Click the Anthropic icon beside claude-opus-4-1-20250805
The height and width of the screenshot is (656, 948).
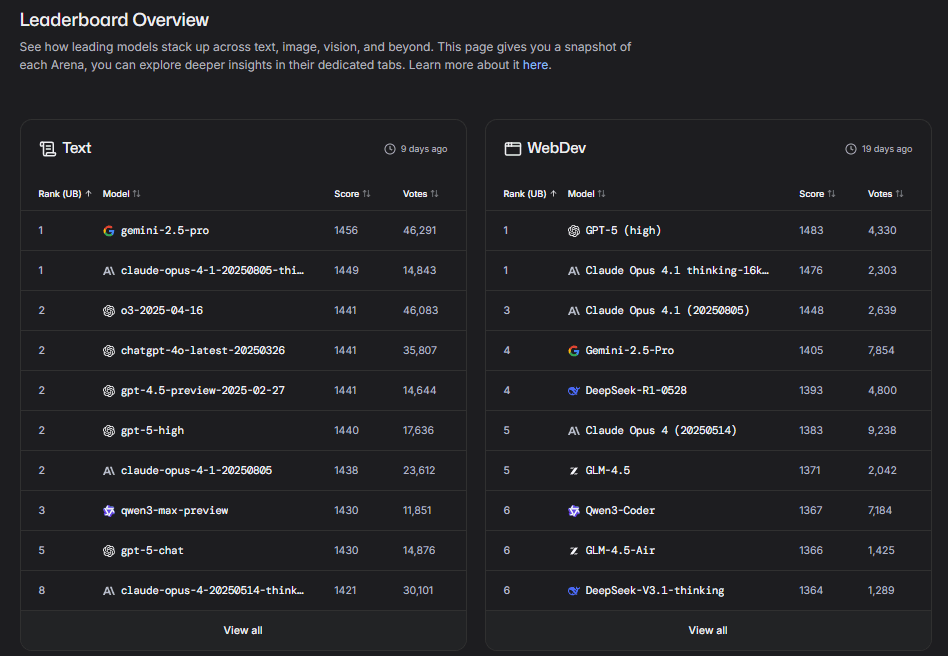coord(109,470)
